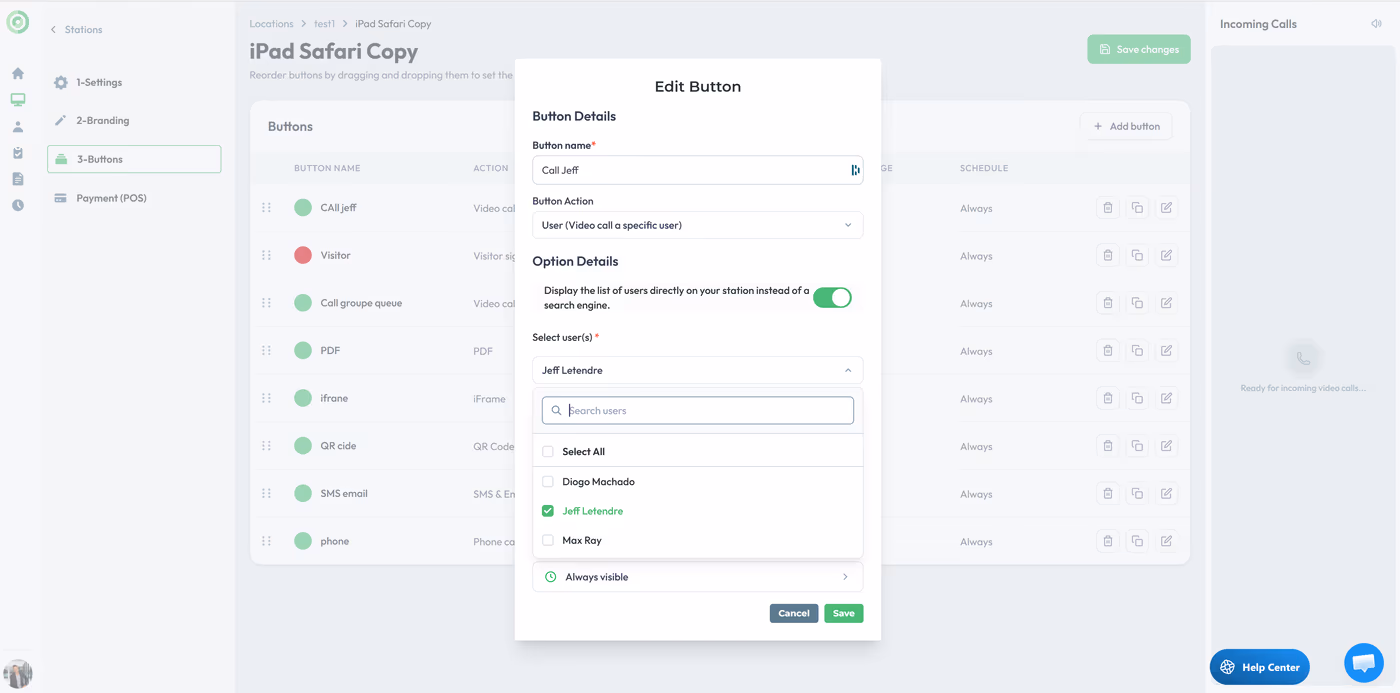Grab the drag handle of Visitor row
This screenshot has width=1400, height=693.
pos(266,255)
